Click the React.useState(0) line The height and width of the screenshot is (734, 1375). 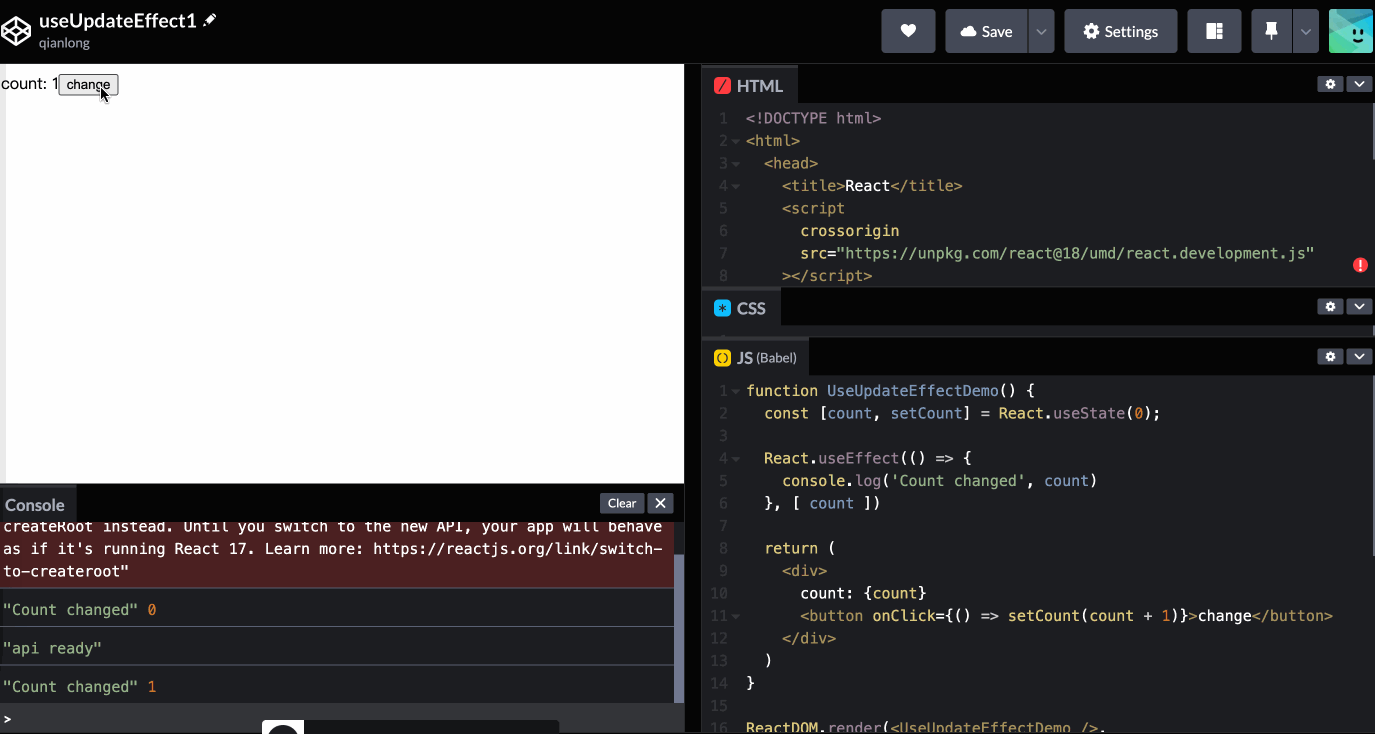(962, 413)
